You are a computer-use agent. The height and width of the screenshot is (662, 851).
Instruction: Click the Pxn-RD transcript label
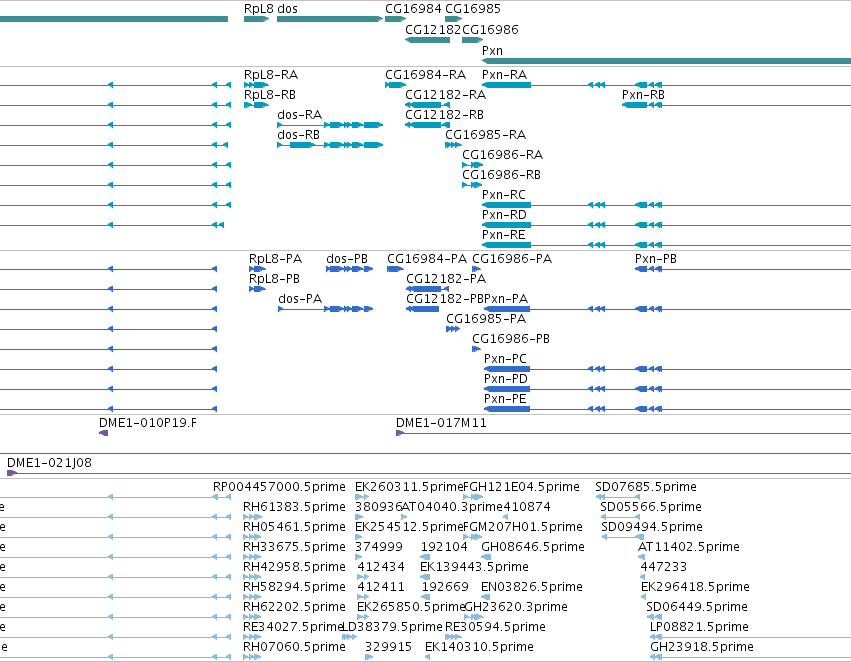point(504,214)
